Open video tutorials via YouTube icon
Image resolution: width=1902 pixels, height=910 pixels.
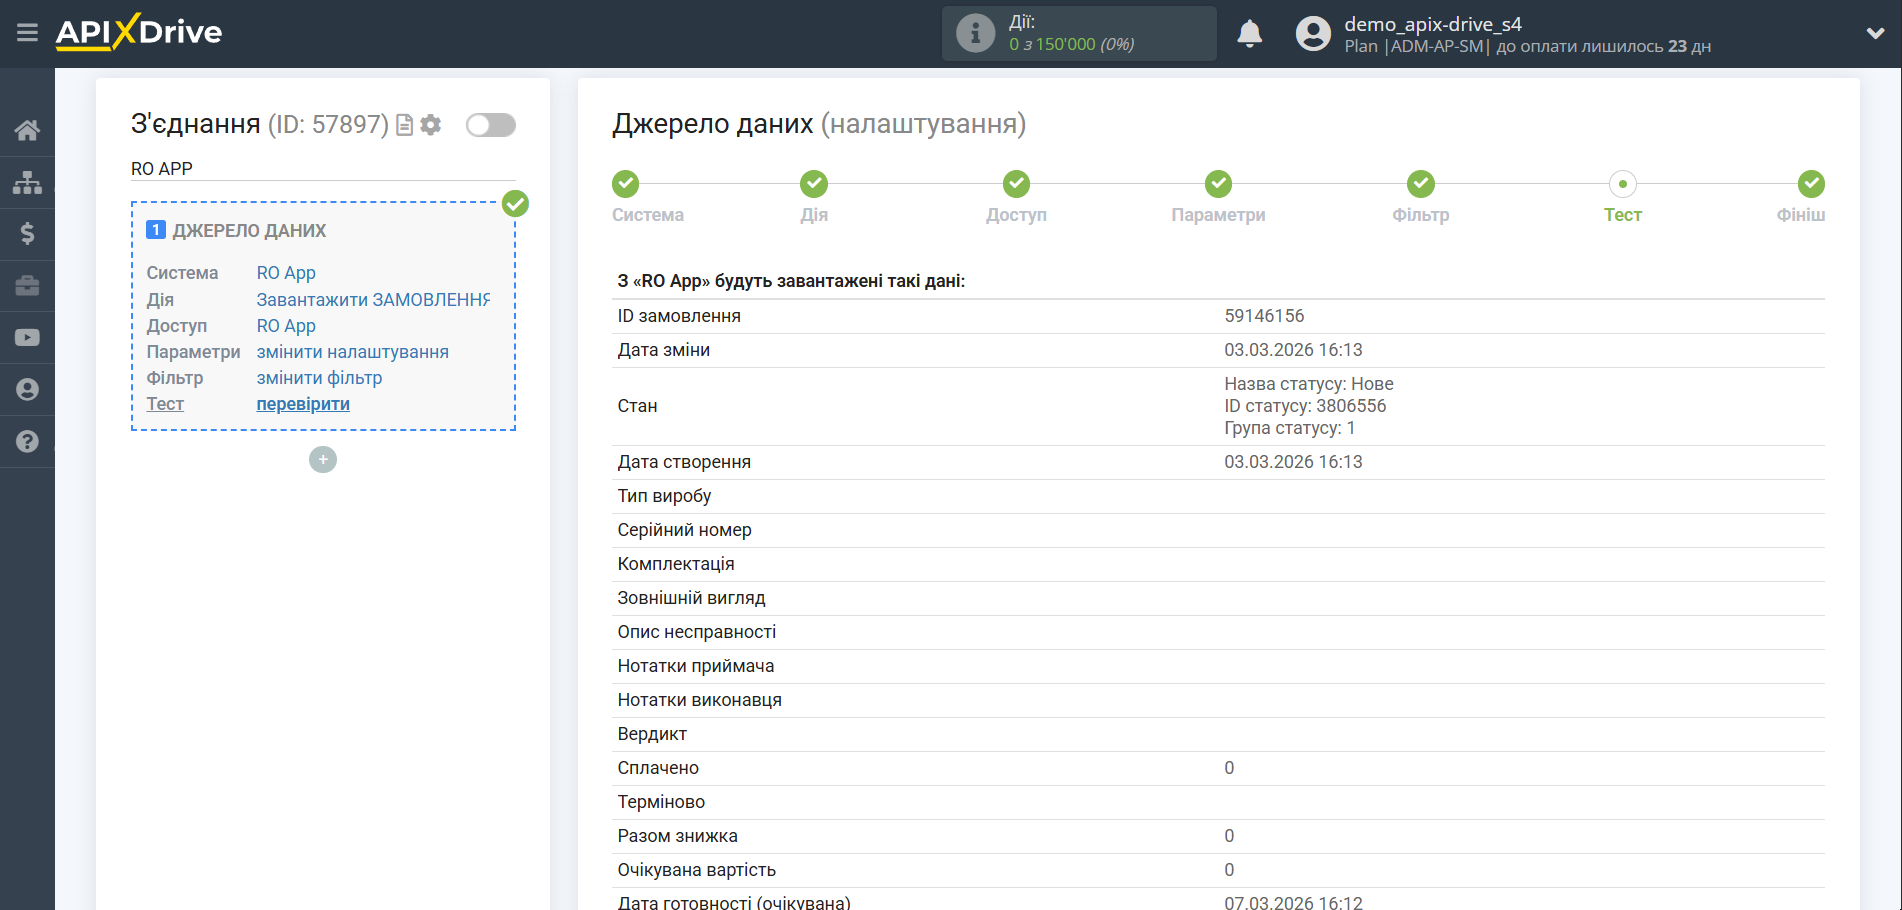(x=27, y=337)
